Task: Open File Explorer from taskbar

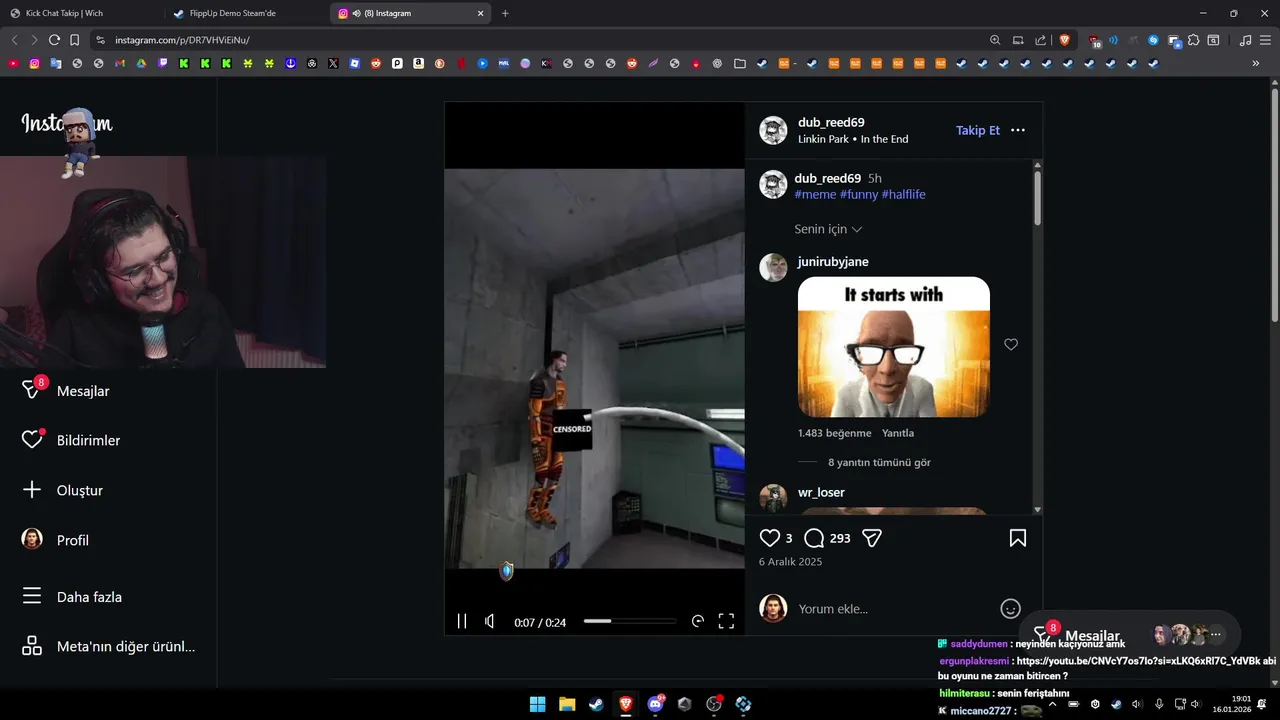Action: 567,704
